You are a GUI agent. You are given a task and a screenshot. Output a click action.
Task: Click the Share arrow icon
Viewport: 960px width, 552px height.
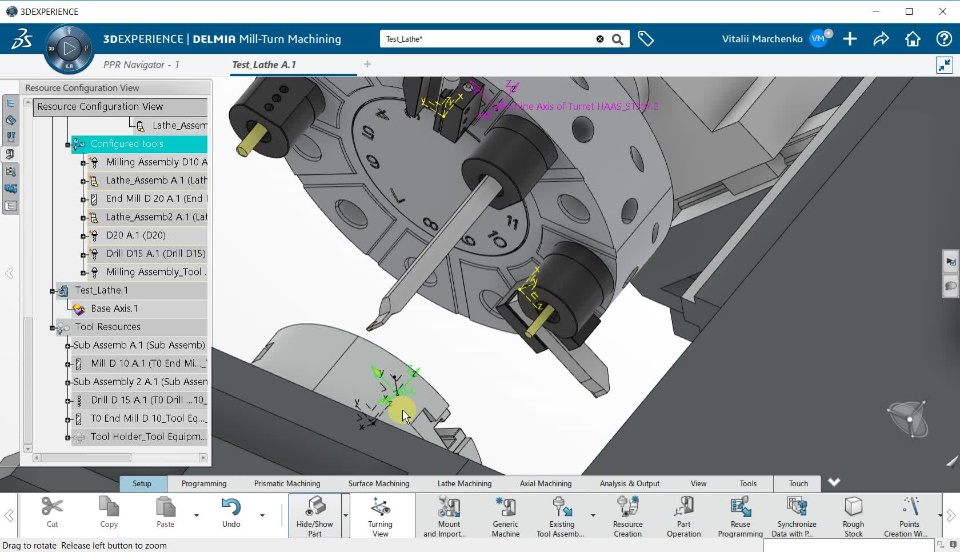pos(881,39)
